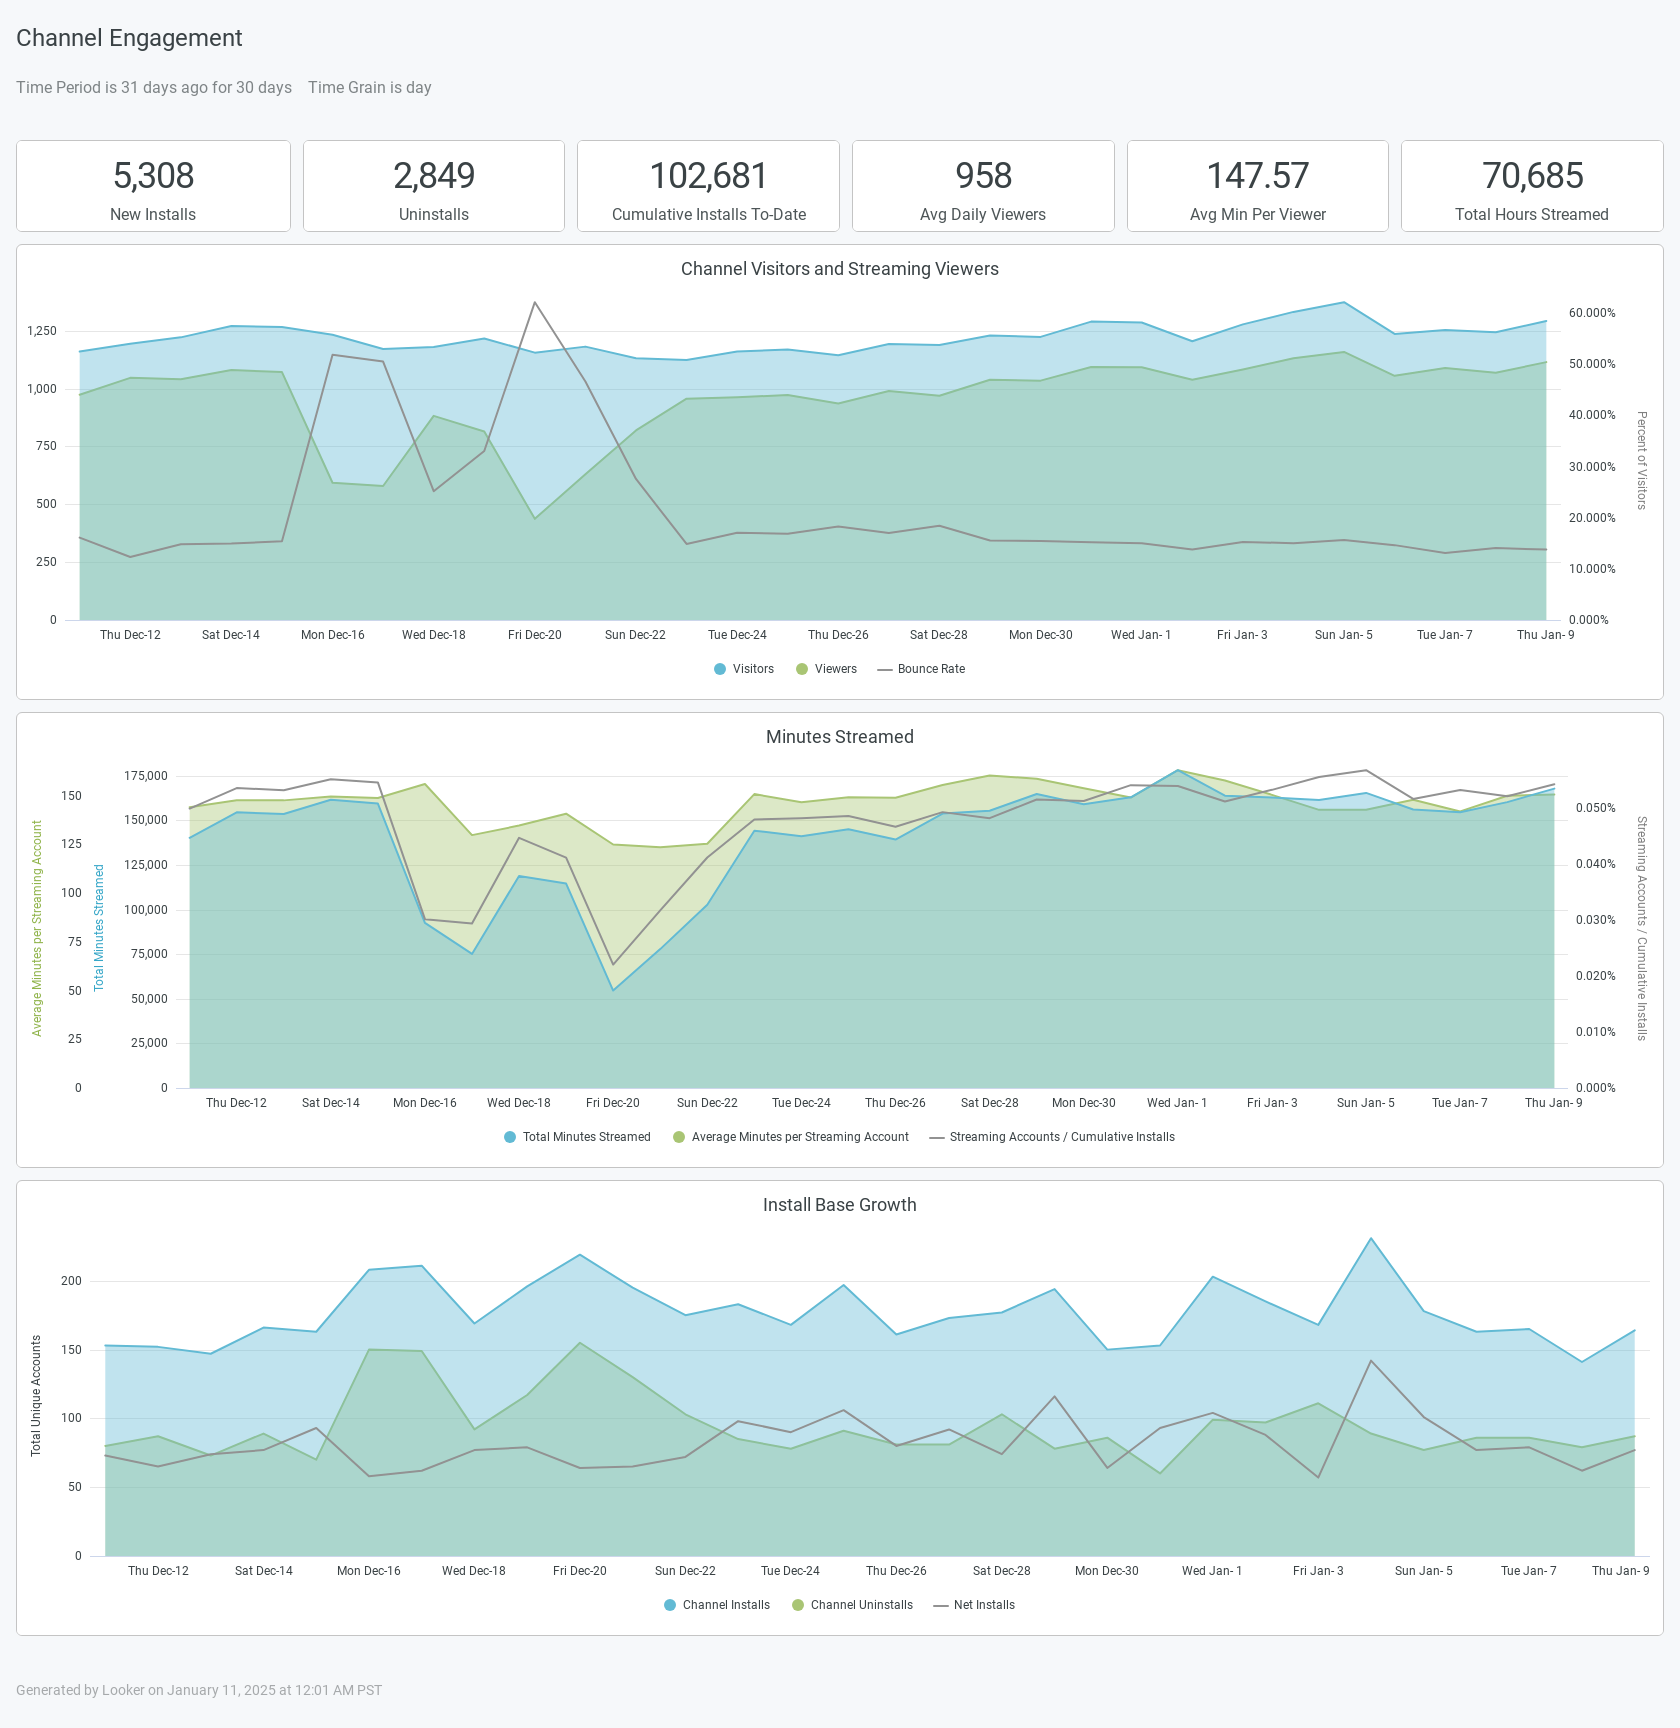
Task: Toggle the Channel Installs legend series
Action: click(717, 1605)
